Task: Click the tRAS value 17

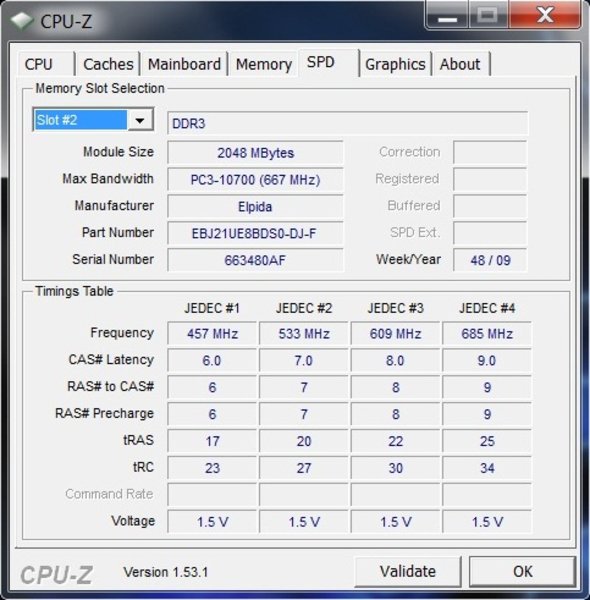Action: click(212, 441)
